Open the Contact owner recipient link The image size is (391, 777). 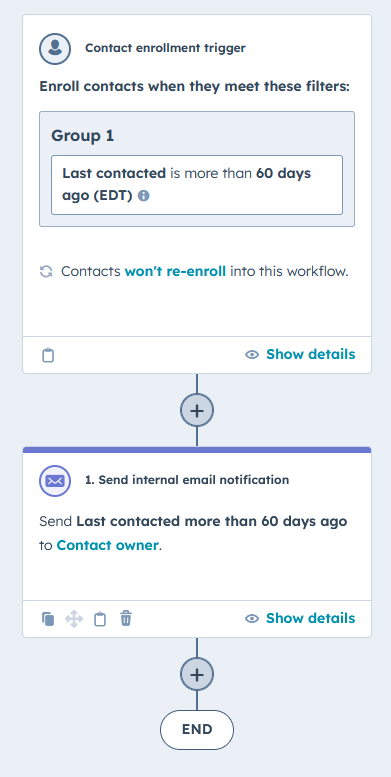pos(108,546)
